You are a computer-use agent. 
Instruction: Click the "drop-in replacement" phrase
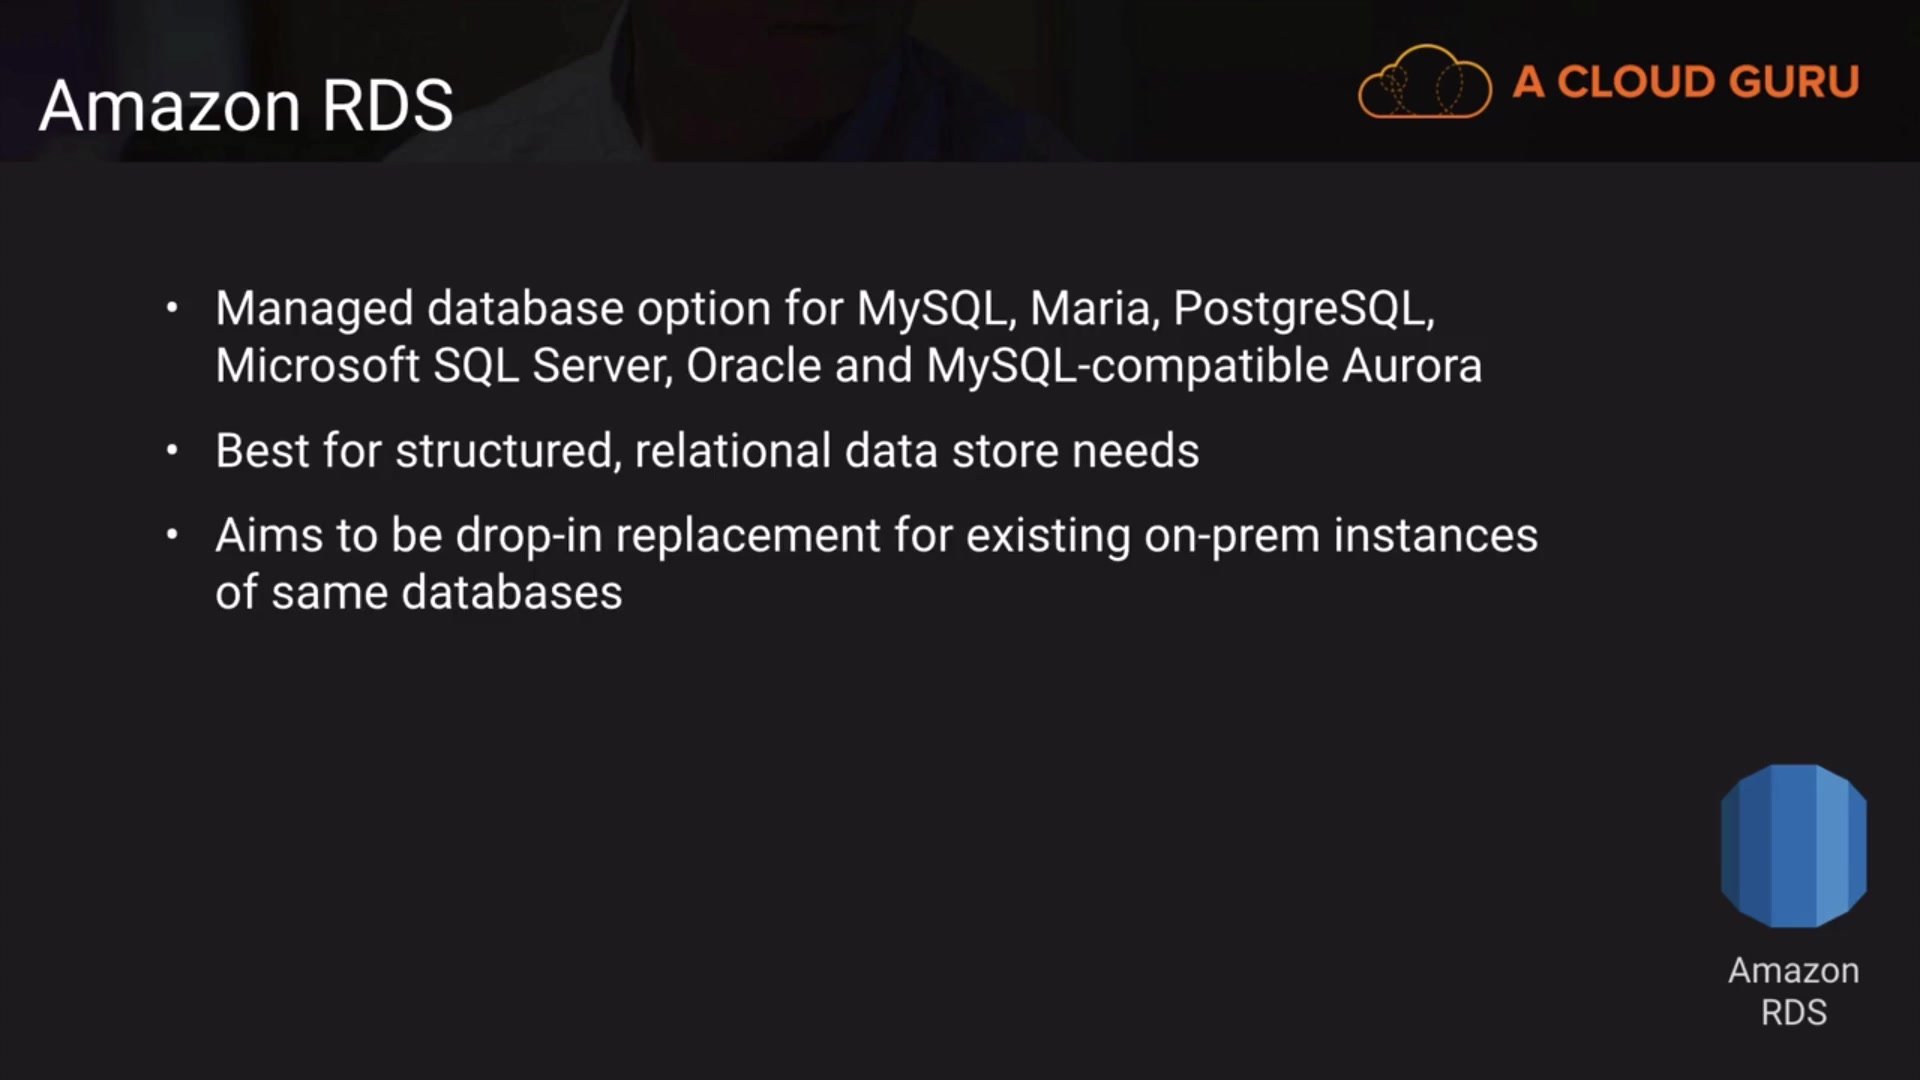[x=668, y=536]
